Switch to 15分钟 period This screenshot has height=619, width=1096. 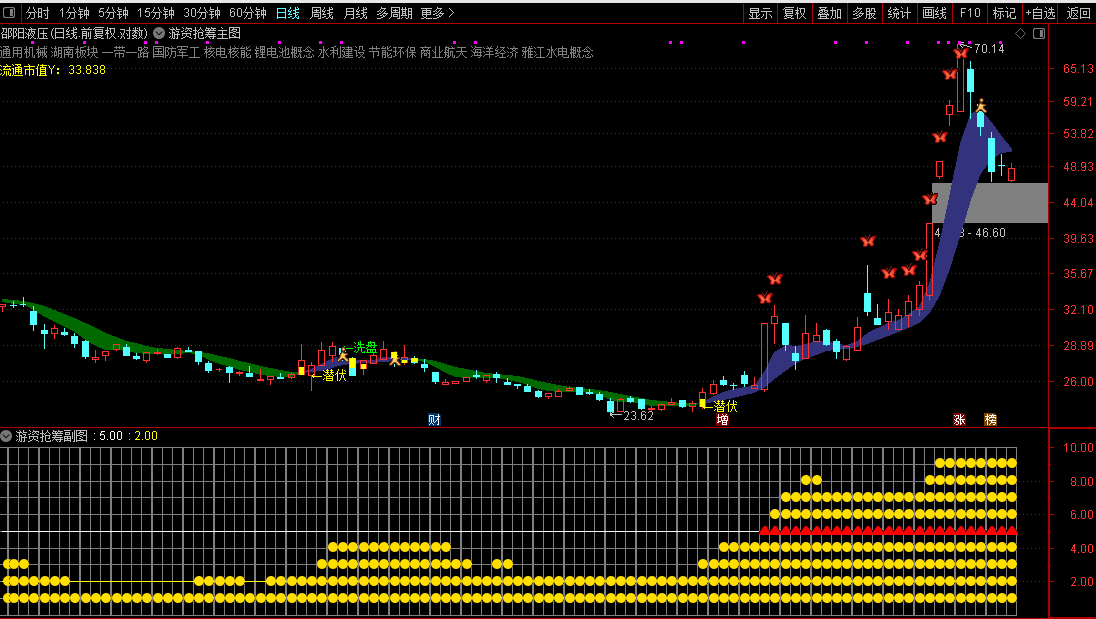pos(156,13)
